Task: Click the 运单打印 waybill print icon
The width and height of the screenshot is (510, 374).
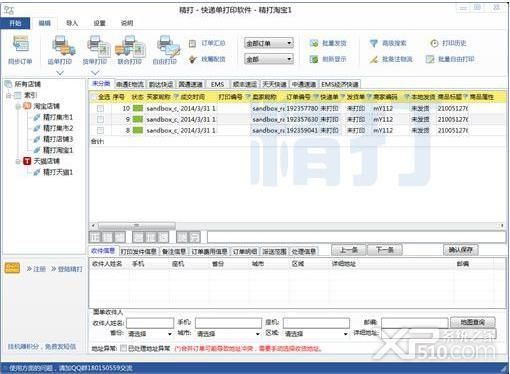Action: (63, 46)
